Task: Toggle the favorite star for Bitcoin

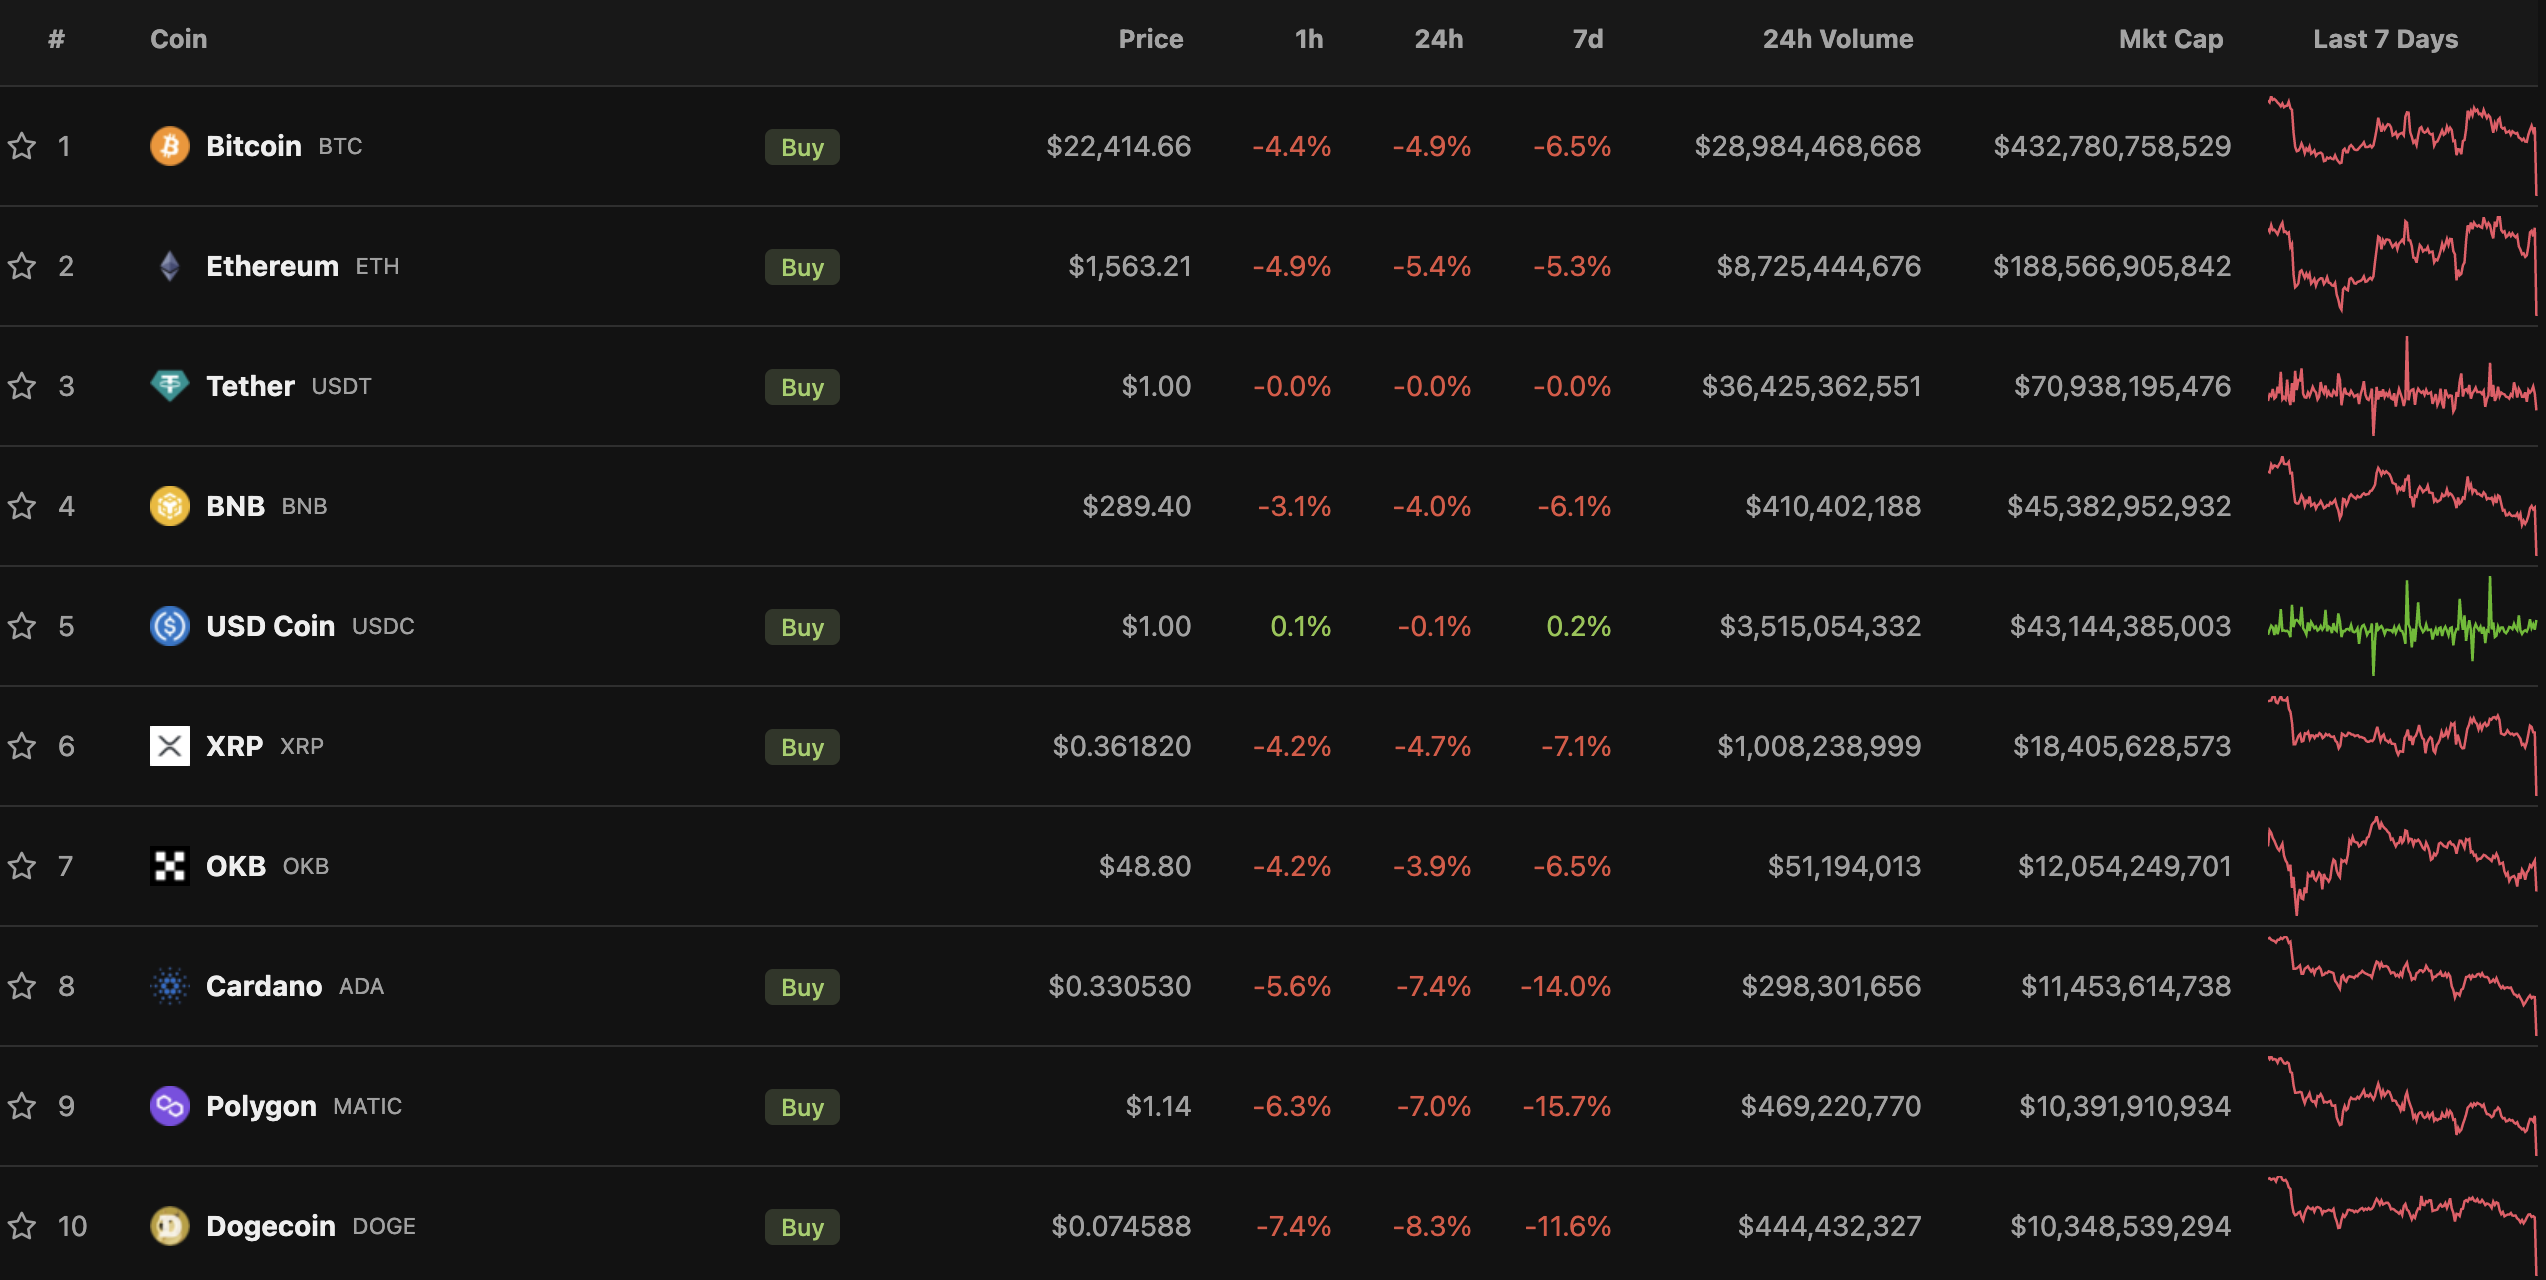Action: click(x=22, y=146)
